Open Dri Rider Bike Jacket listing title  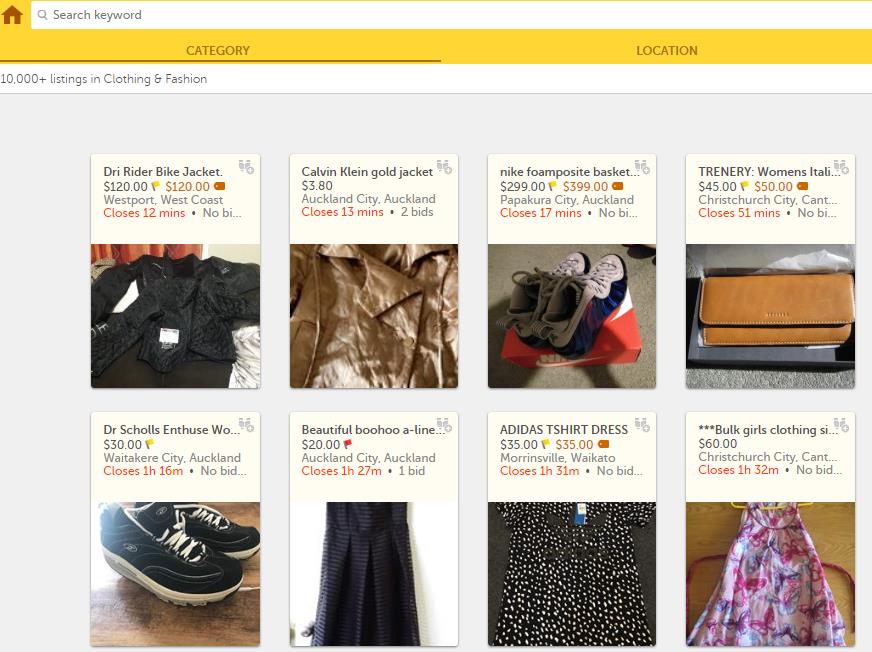[163, 171]
